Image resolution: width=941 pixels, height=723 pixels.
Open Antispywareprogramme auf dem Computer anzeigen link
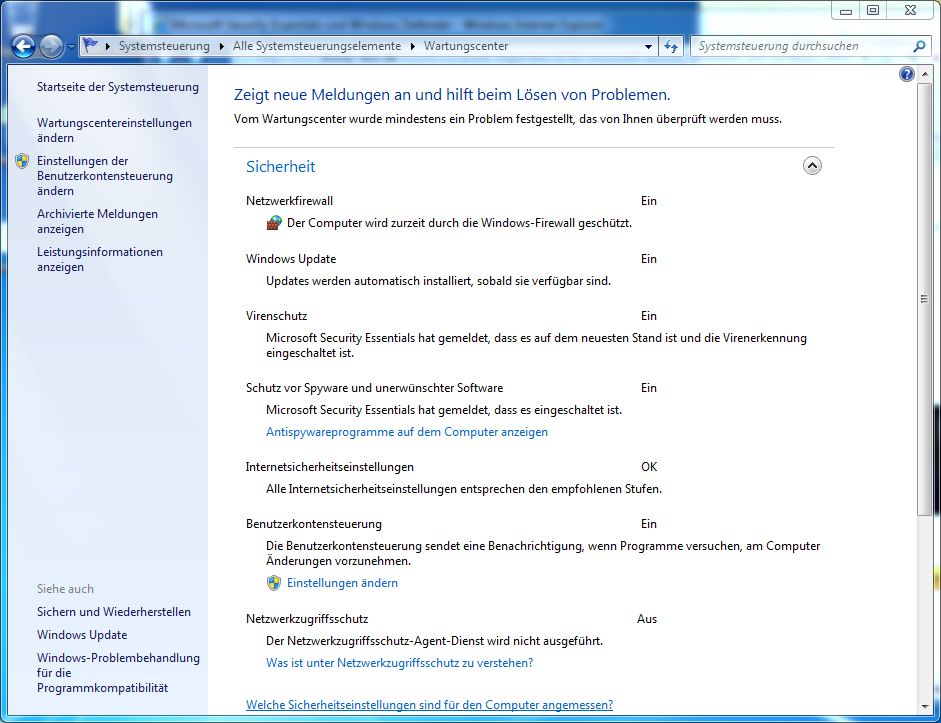pos(407,432)
